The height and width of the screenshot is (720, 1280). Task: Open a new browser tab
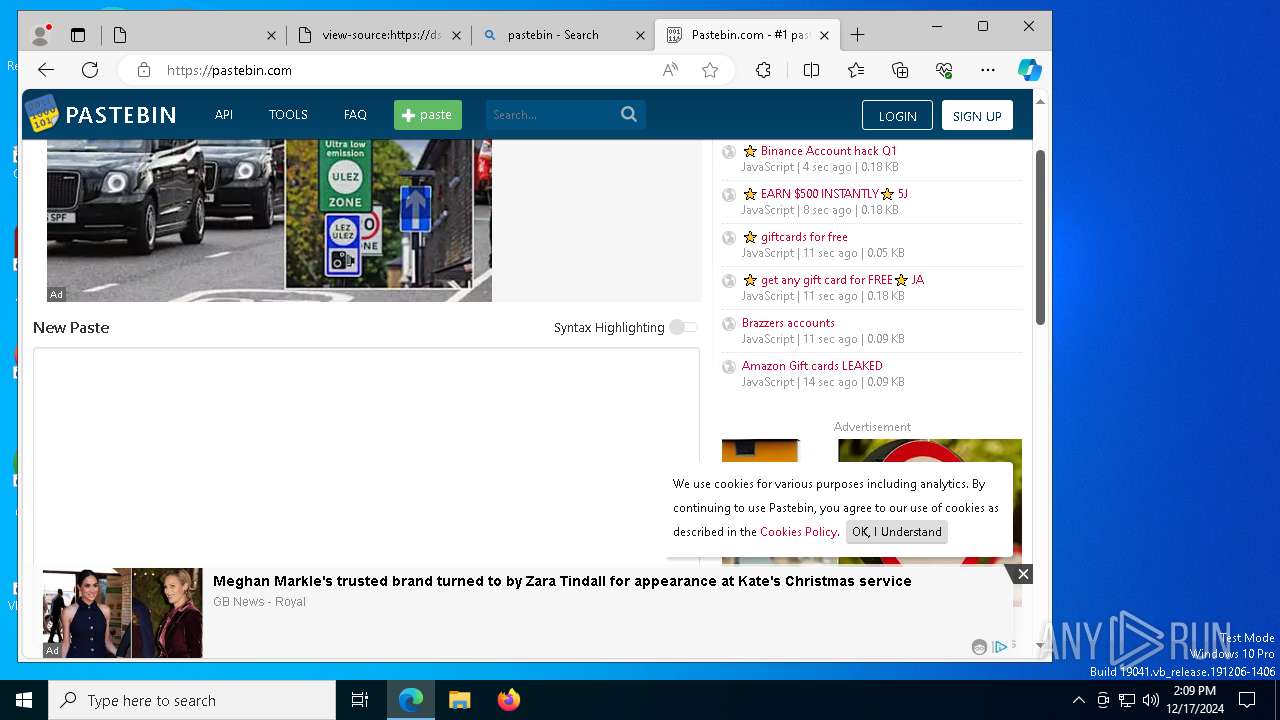pos(857,35)
